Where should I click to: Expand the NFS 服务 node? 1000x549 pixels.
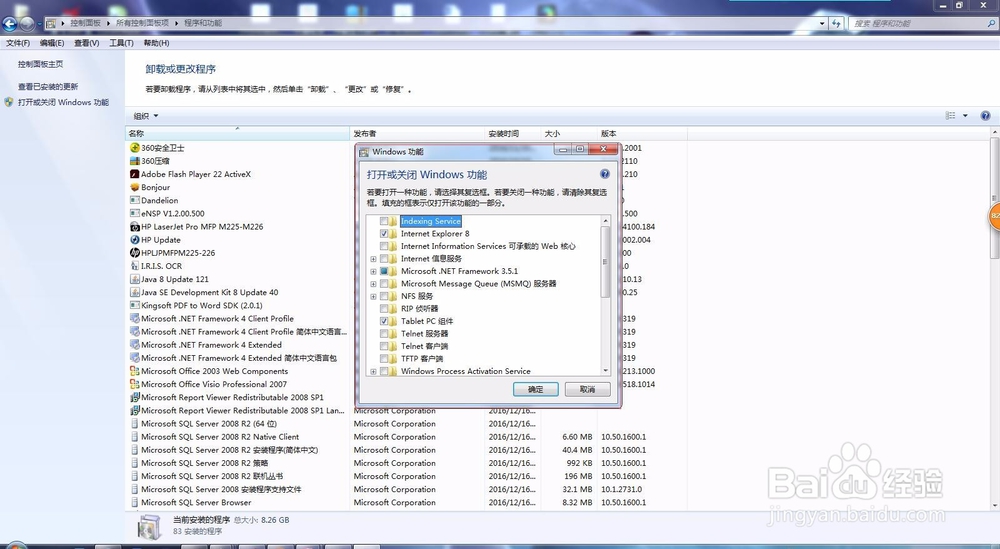point(373,296)
